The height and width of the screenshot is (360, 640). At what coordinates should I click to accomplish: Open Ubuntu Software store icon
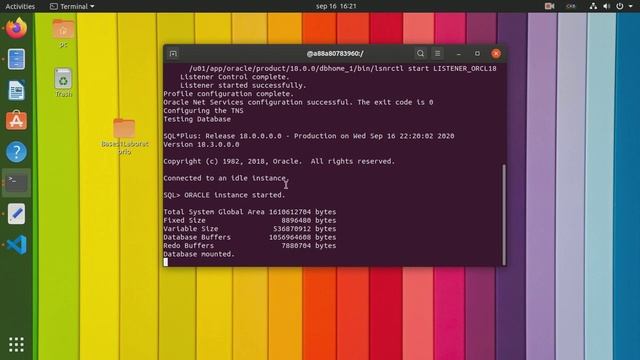click(x=16, y=121)
